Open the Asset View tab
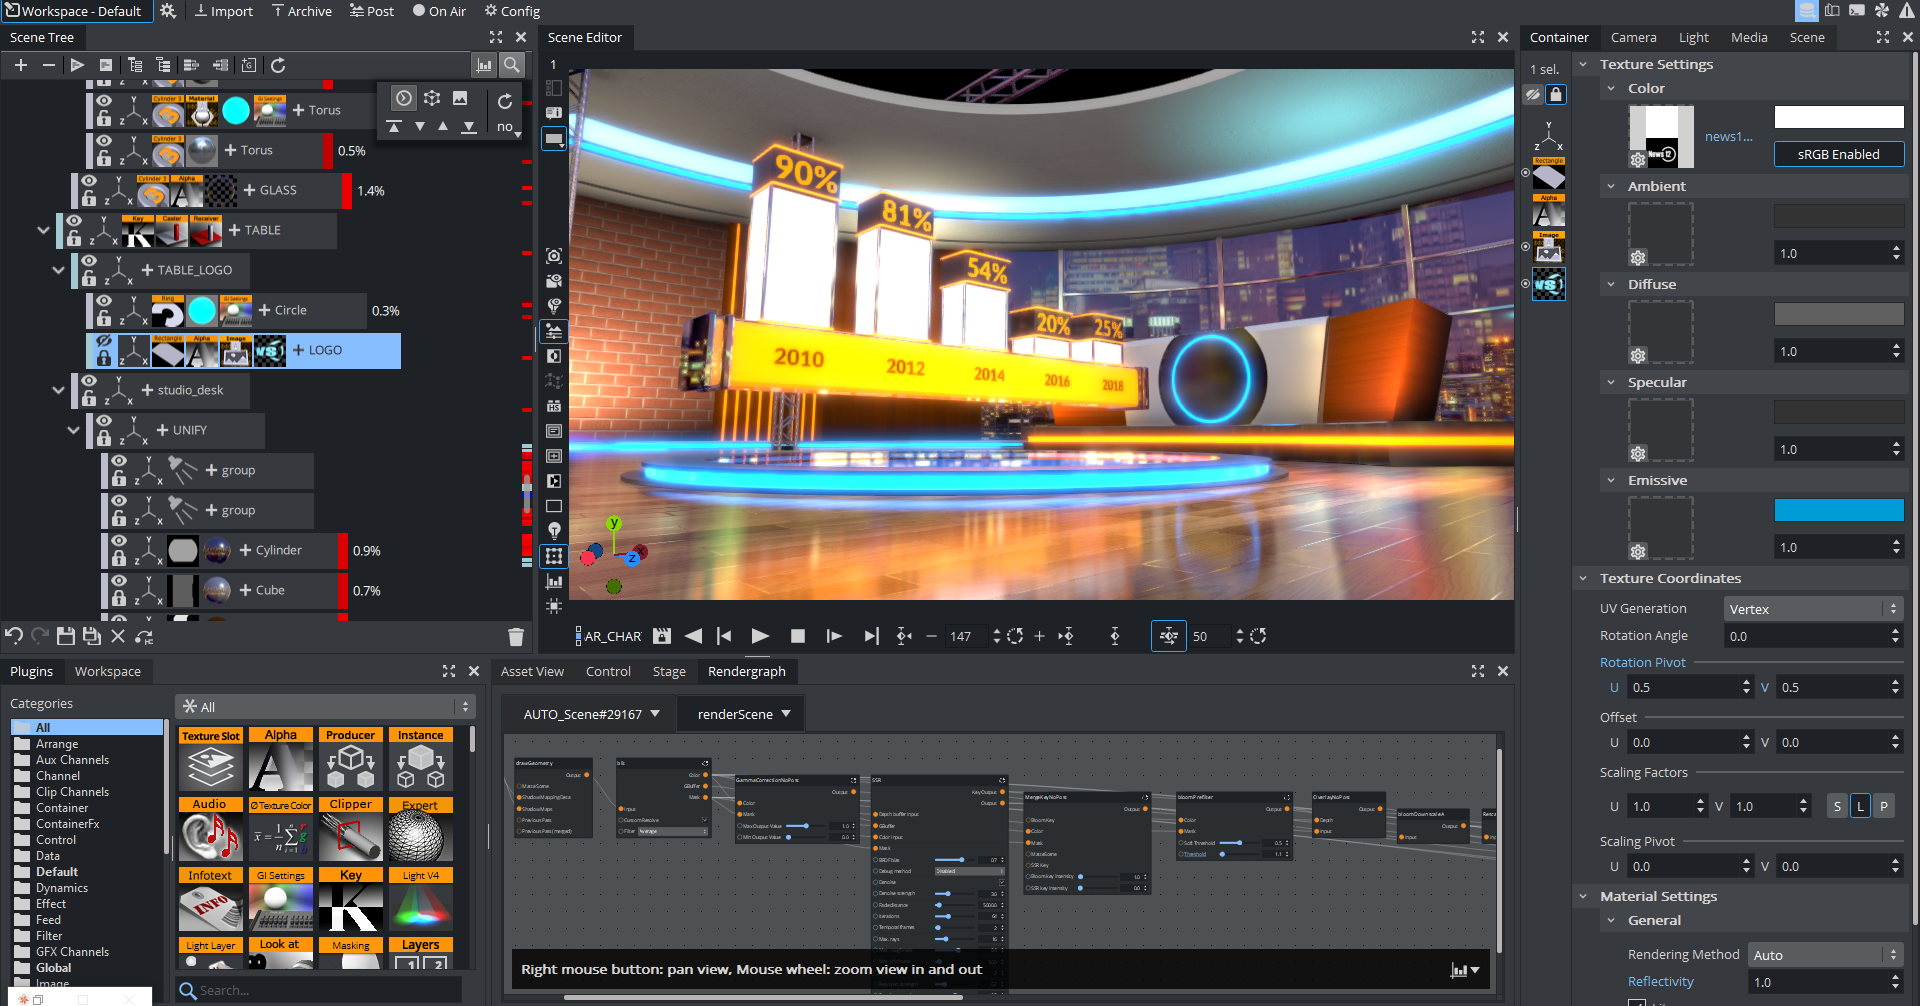This screenshot has height=1006, width=1920. [x=532, y=671]
